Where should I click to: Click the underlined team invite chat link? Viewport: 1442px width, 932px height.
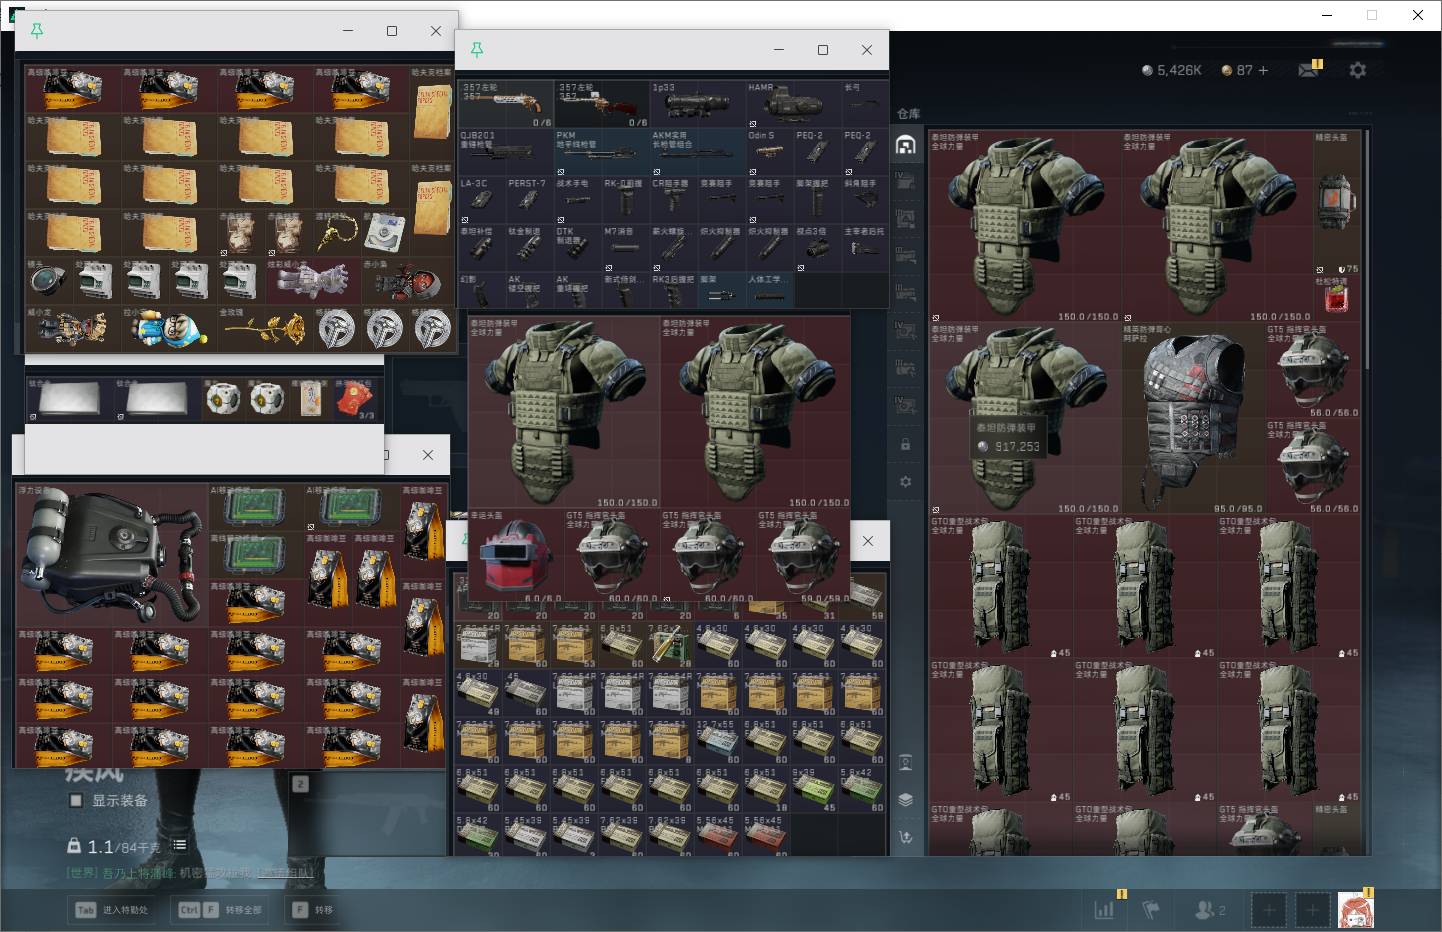click(284, 873)
